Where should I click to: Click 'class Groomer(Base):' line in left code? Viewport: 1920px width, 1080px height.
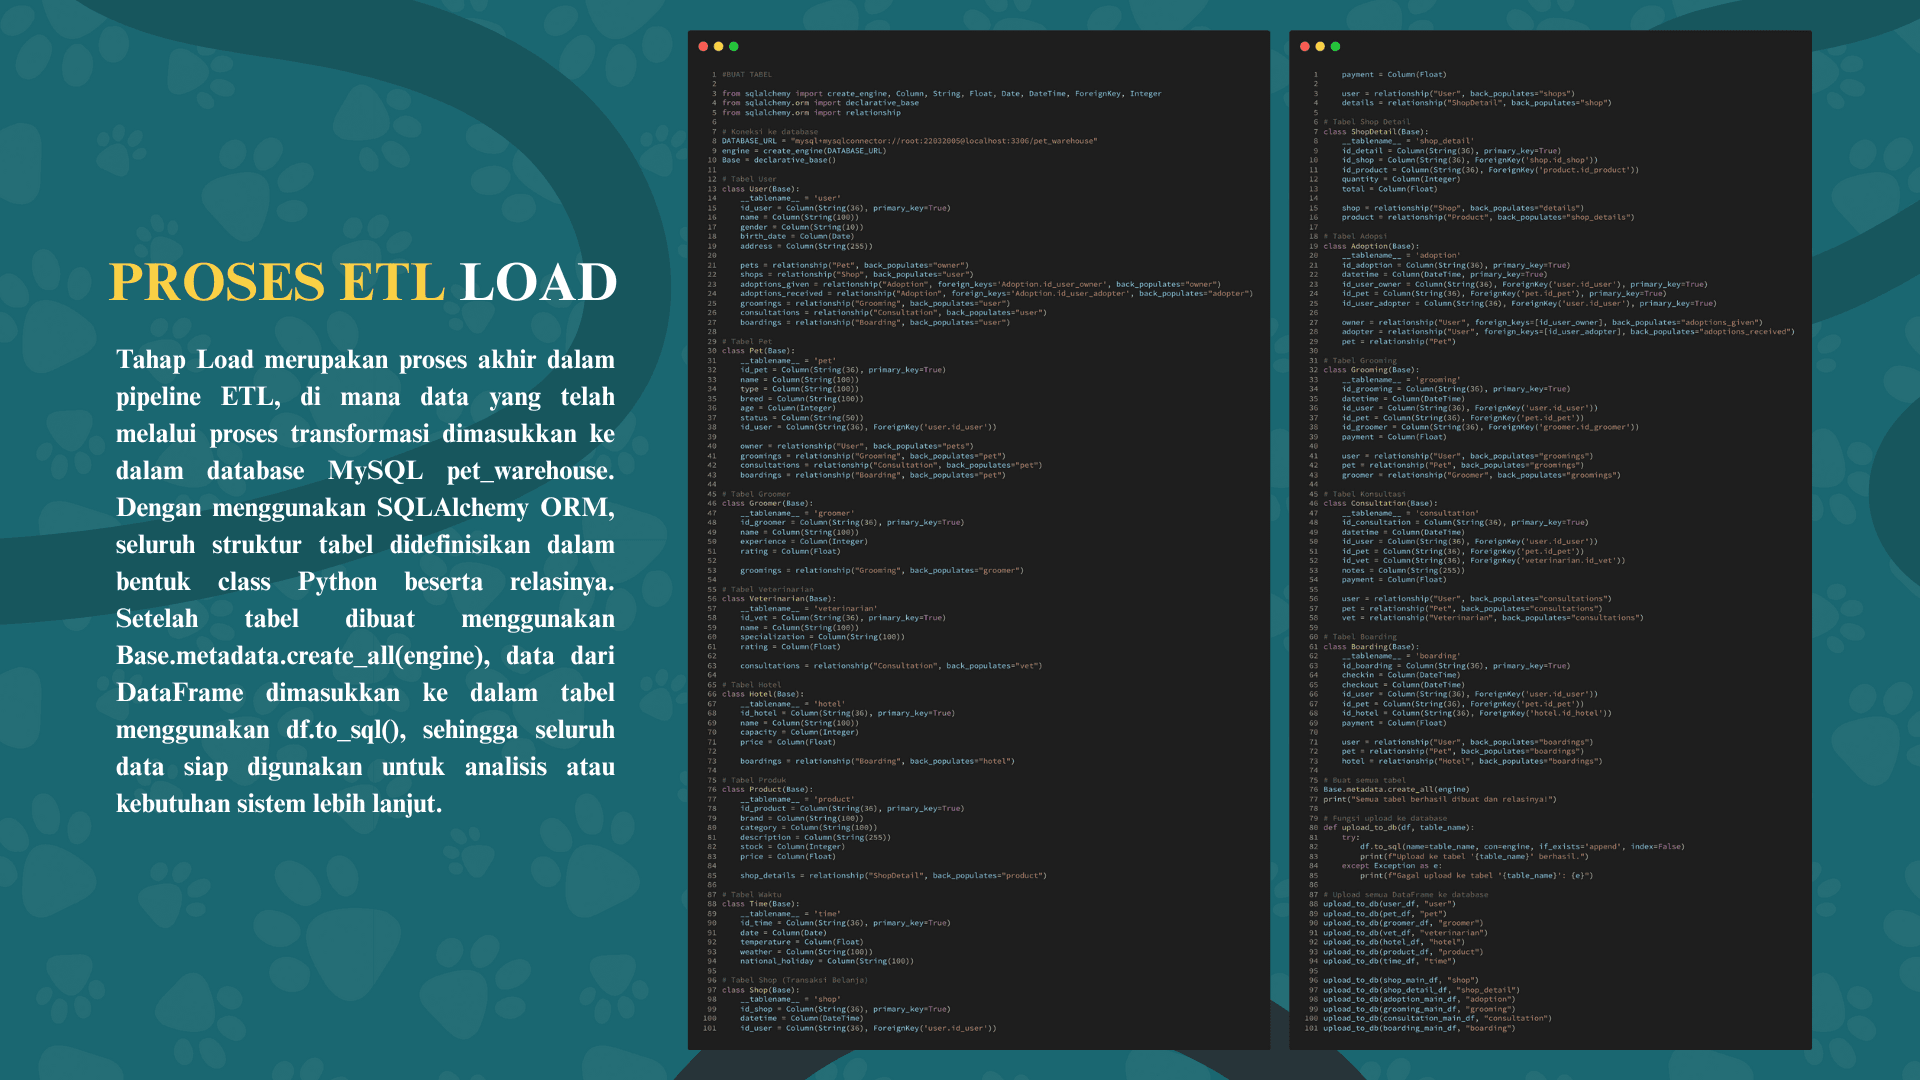pos(767,504)
